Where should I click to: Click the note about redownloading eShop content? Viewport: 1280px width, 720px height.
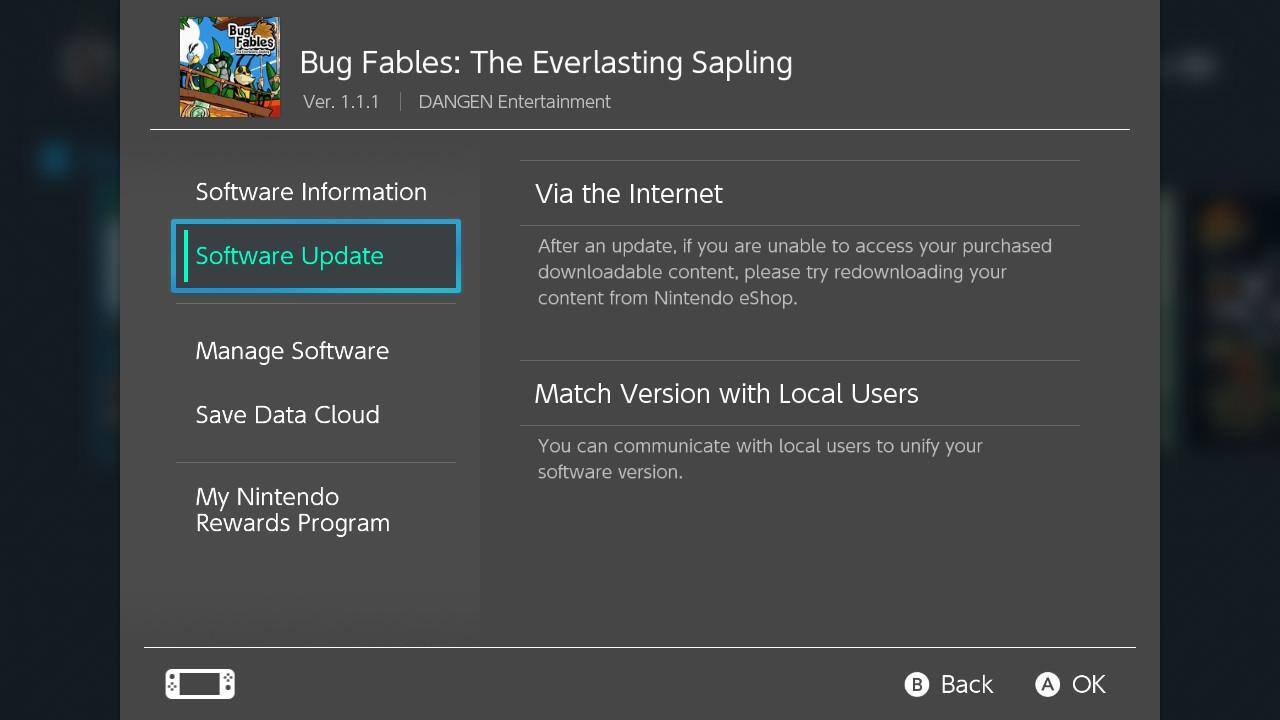point(794,272)
